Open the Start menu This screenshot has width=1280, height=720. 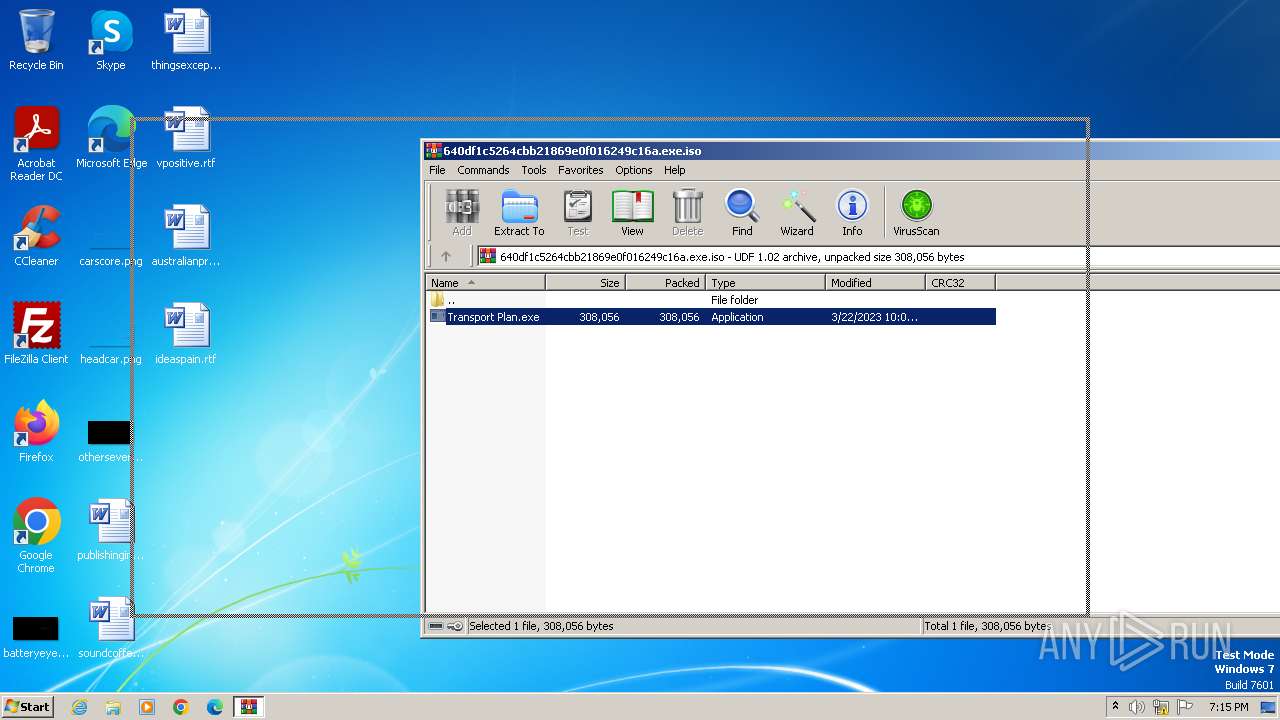tap(28, 707)
